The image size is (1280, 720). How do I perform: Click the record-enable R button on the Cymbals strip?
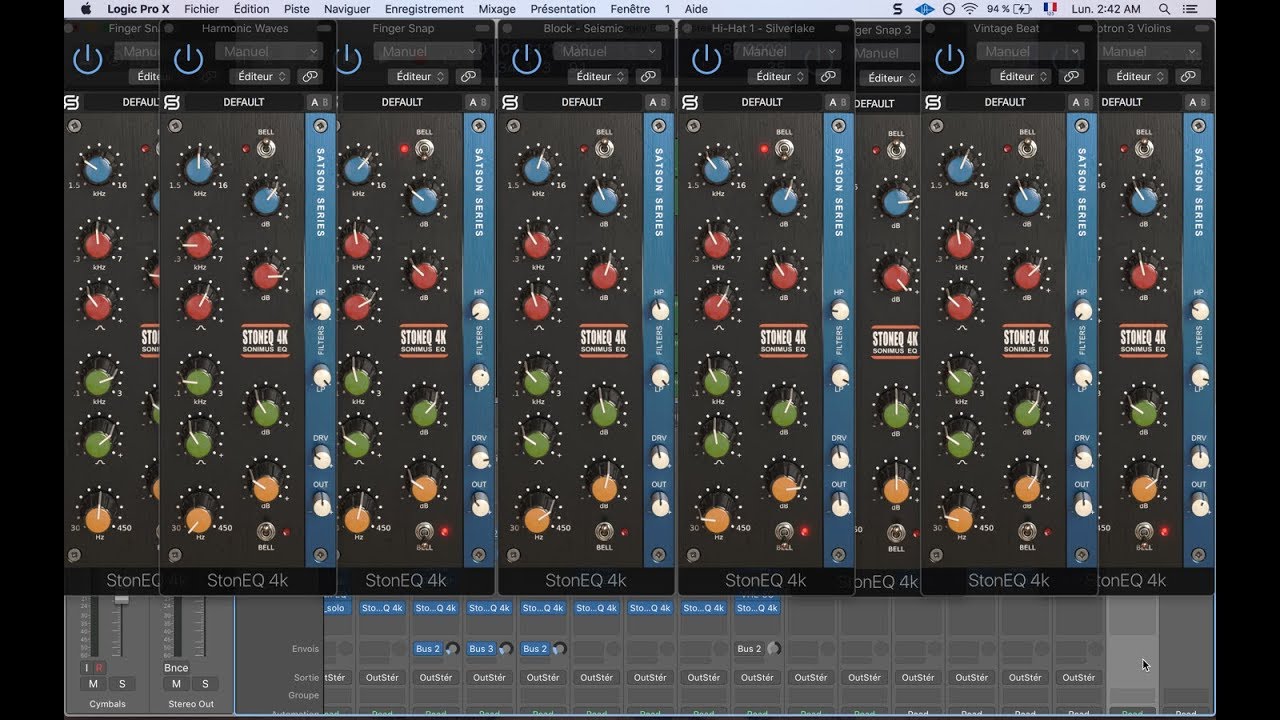tap(99, 668)
